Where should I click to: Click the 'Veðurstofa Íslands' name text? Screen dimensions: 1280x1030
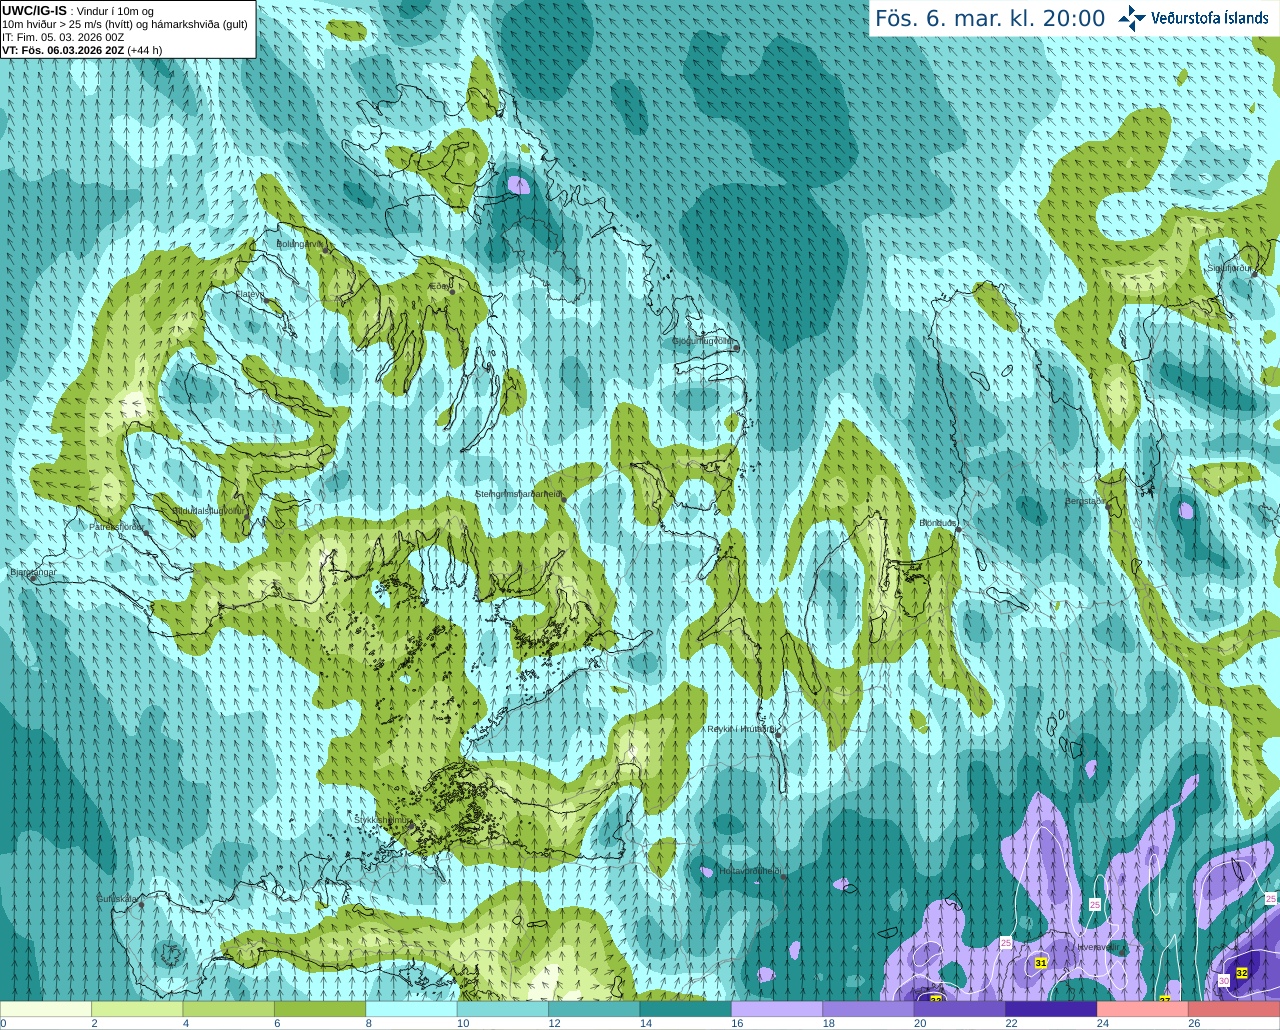pos(1211,18)
